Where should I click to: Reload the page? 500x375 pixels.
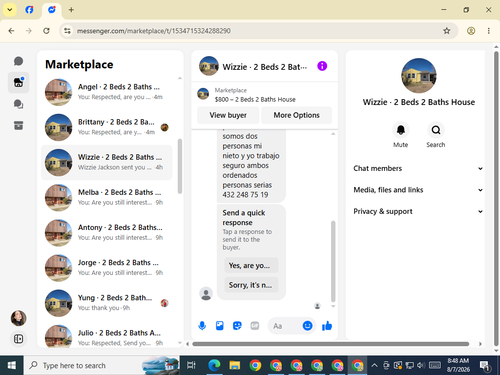[46, 31]
